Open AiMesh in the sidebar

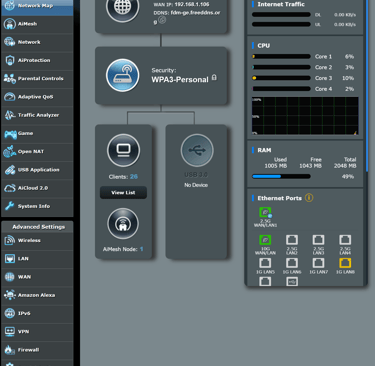[x=37, y=24]
